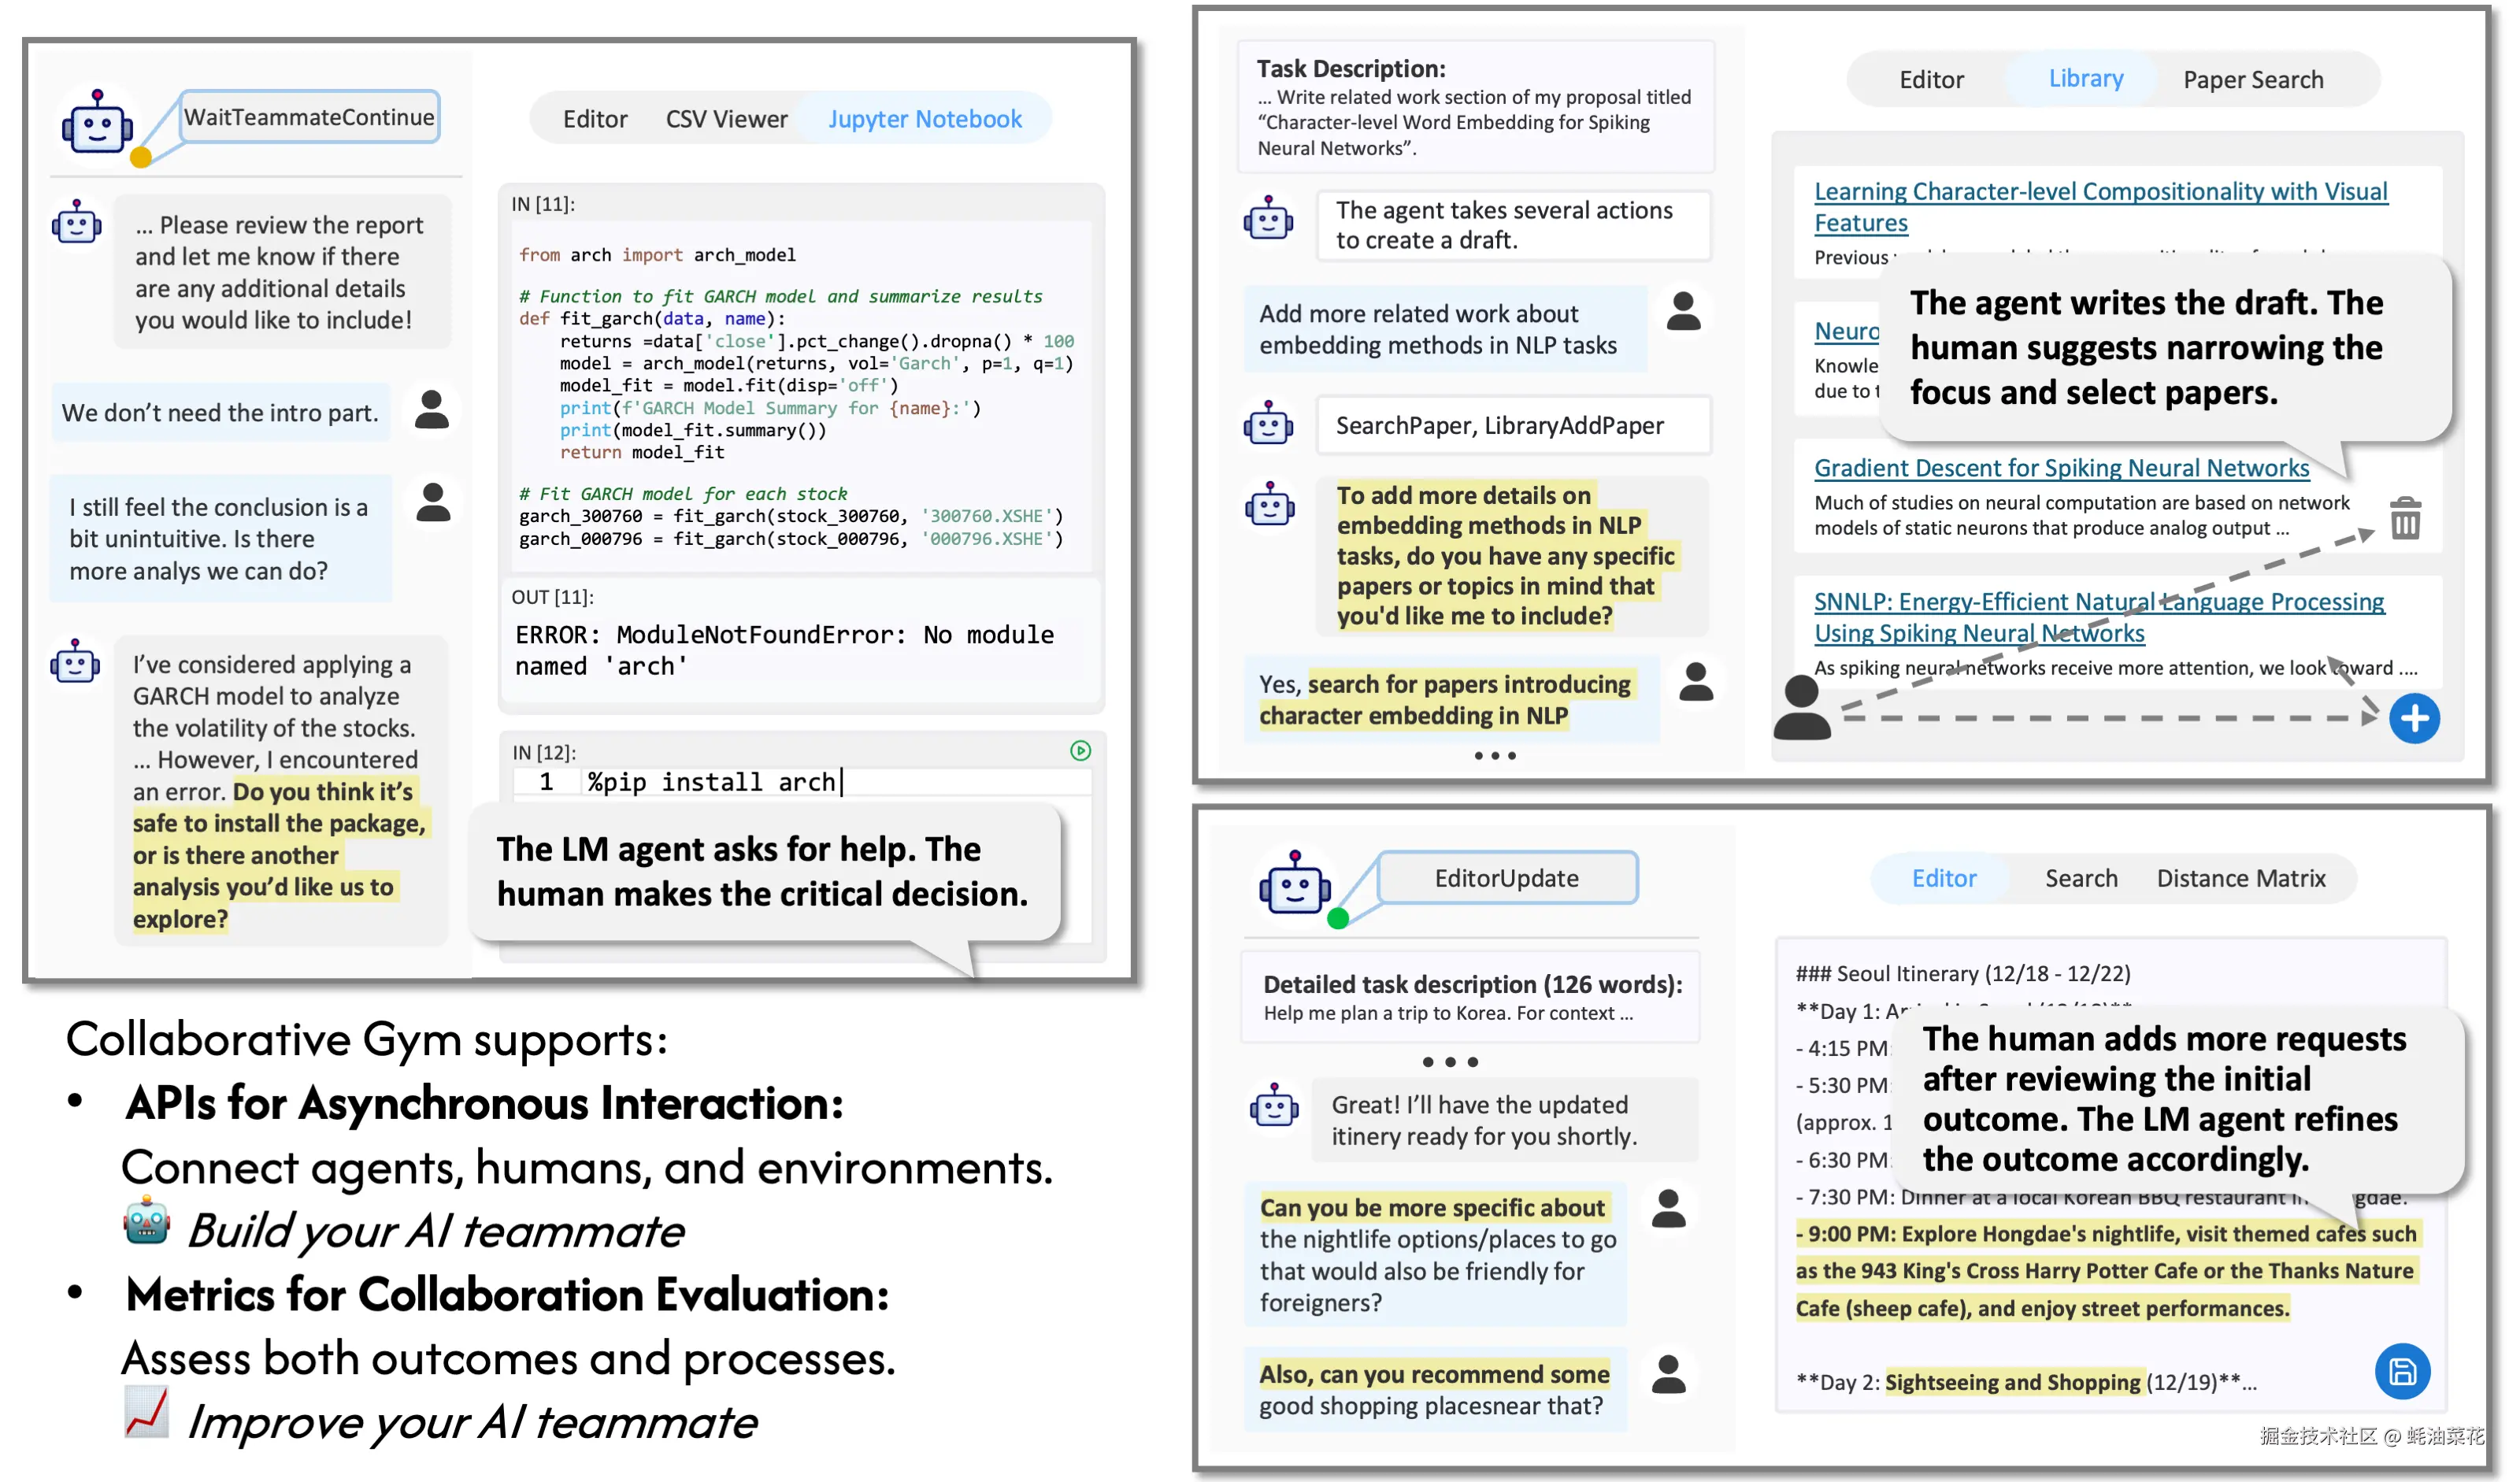Delete the Gradient Descent paper with trash icon
The image size is (2520, 1482).
[x=2405, y=517]
